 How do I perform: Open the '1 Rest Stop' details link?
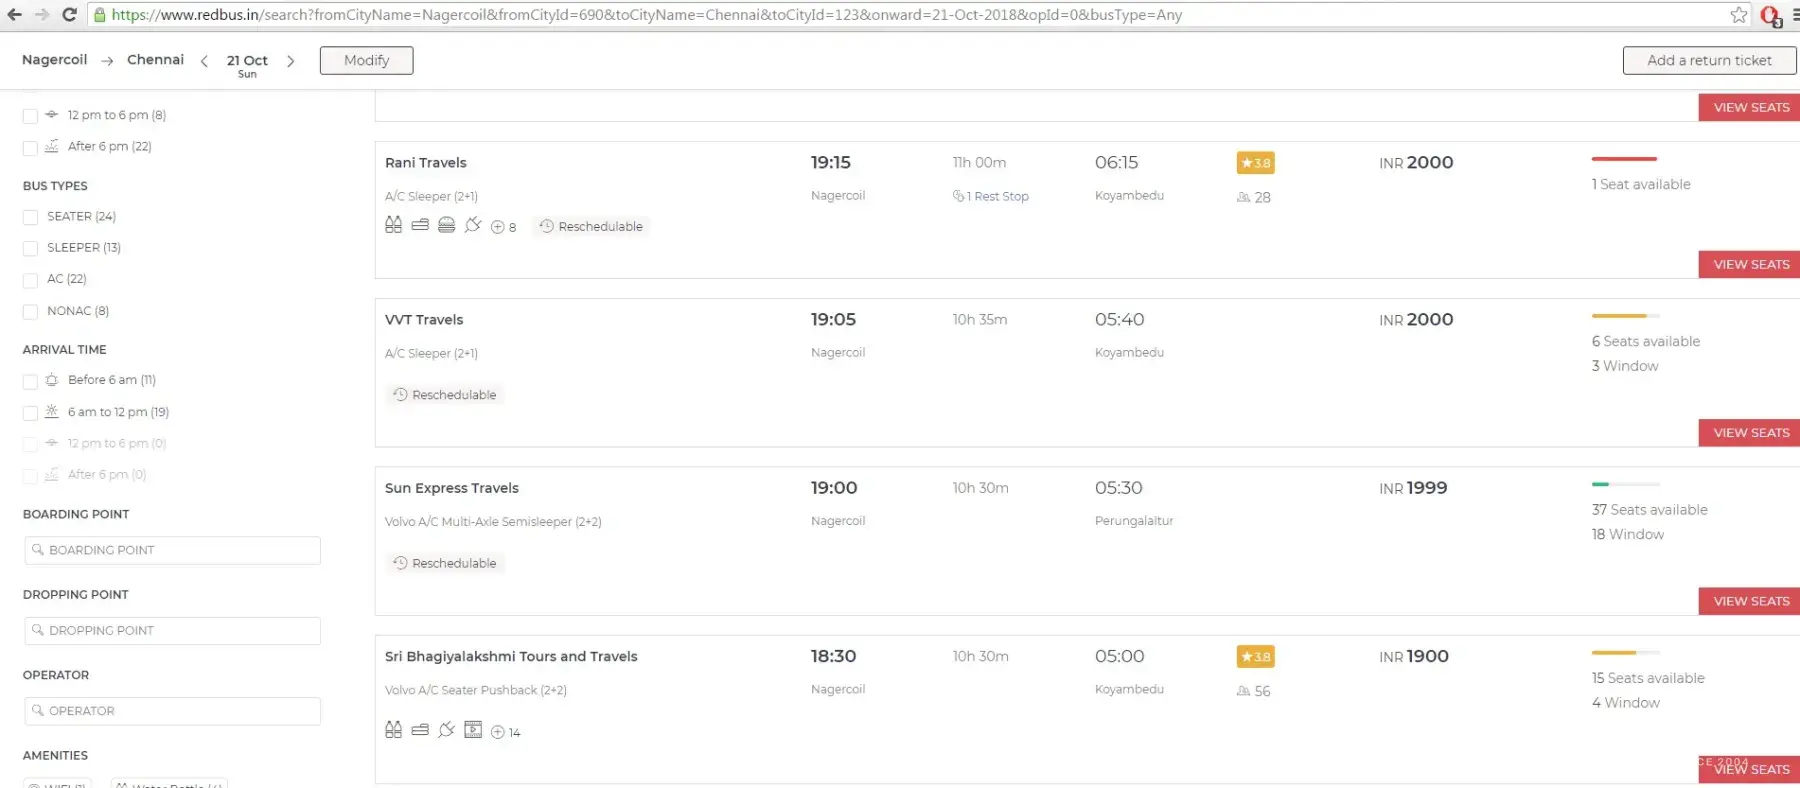[x=991, y=196]
